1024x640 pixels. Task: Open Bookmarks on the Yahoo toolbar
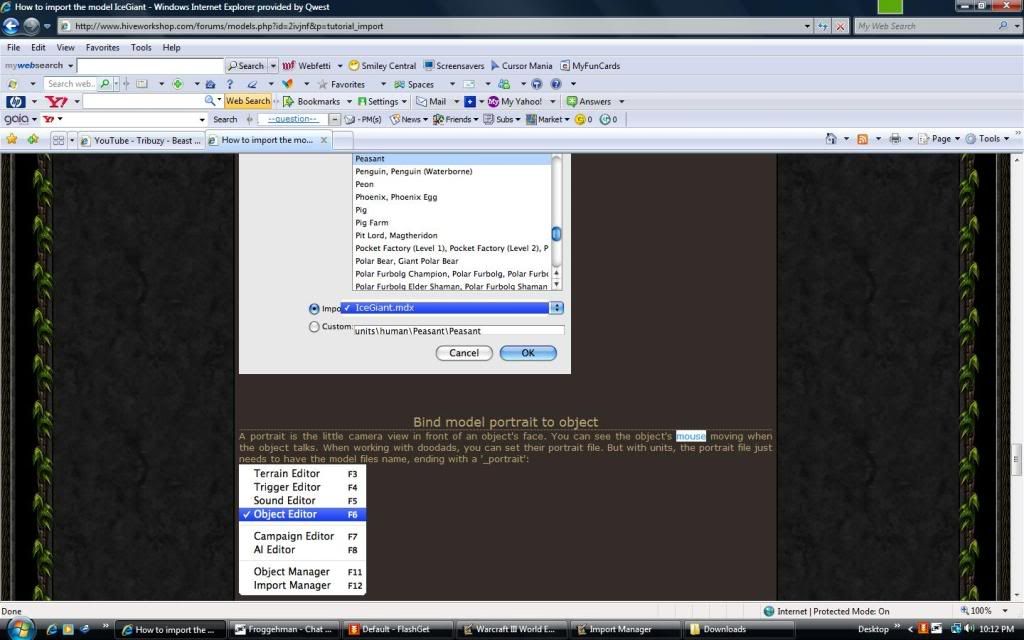tap(312, 102)
